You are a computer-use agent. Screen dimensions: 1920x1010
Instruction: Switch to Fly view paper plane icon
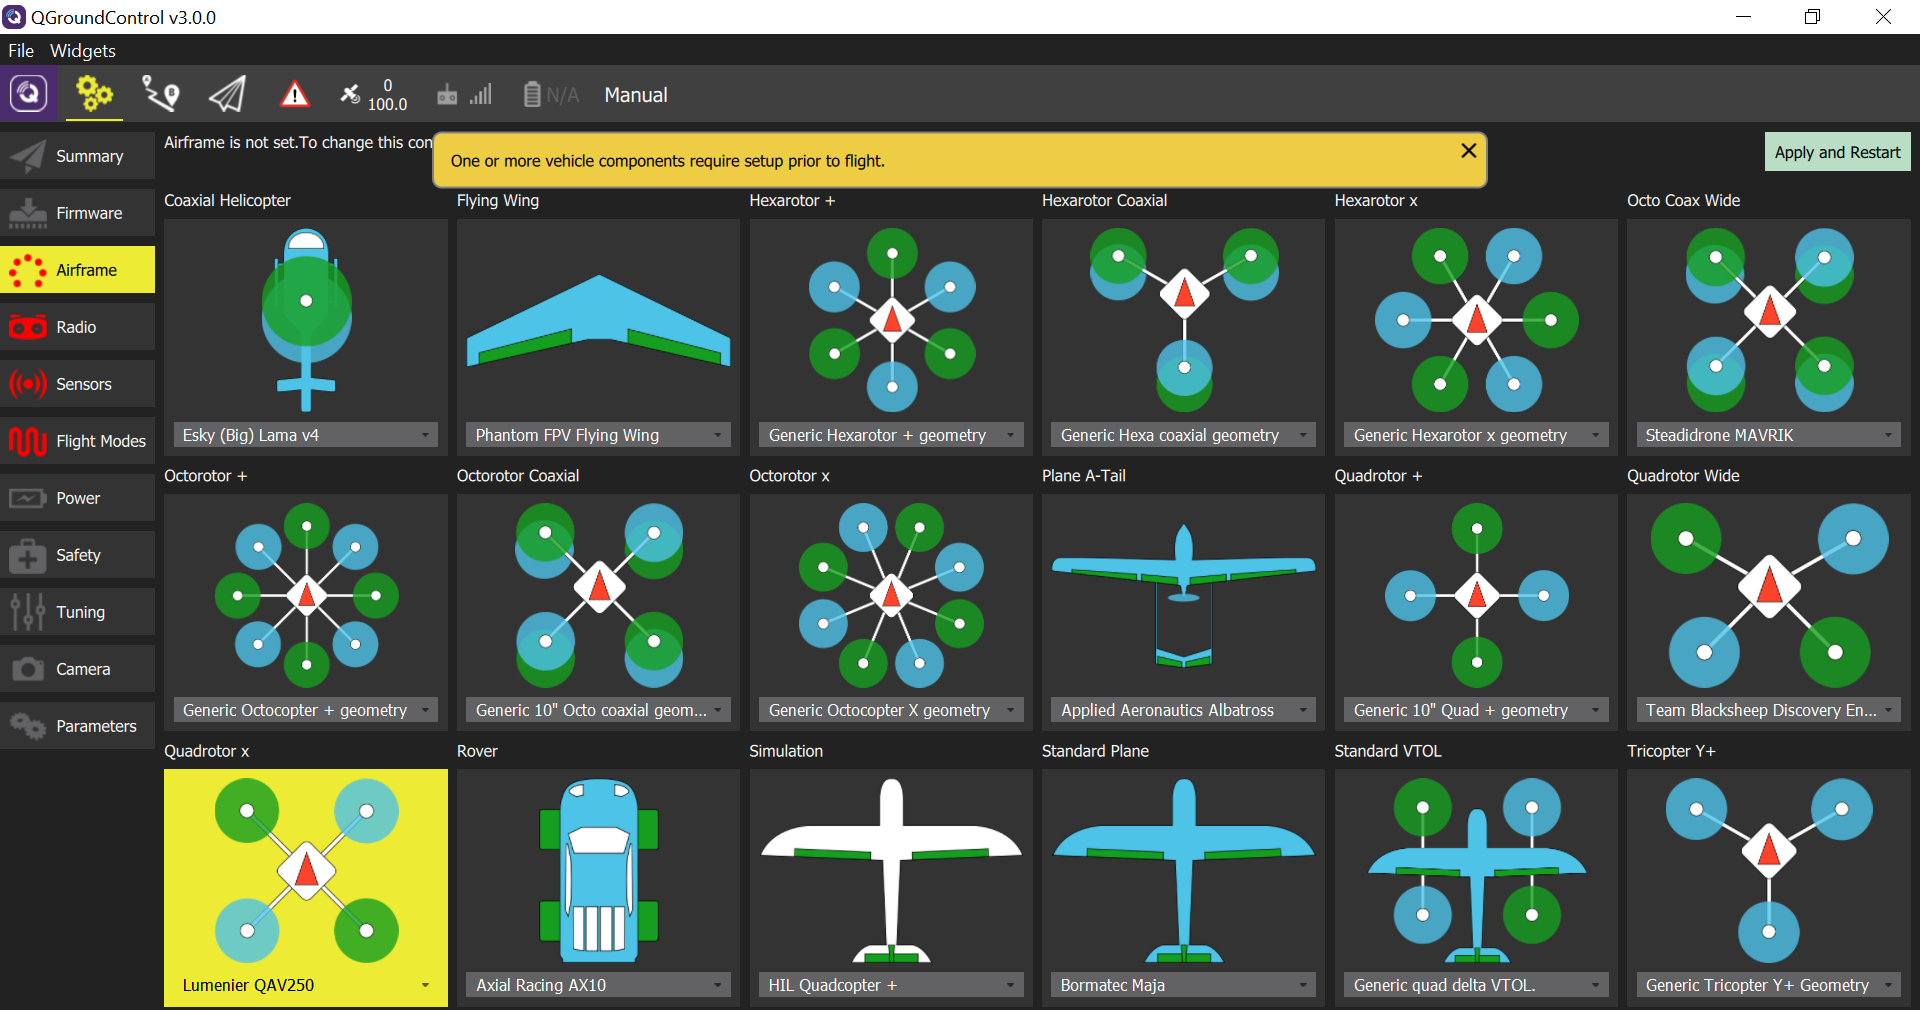pyautogui.click(x=227, y=94)
